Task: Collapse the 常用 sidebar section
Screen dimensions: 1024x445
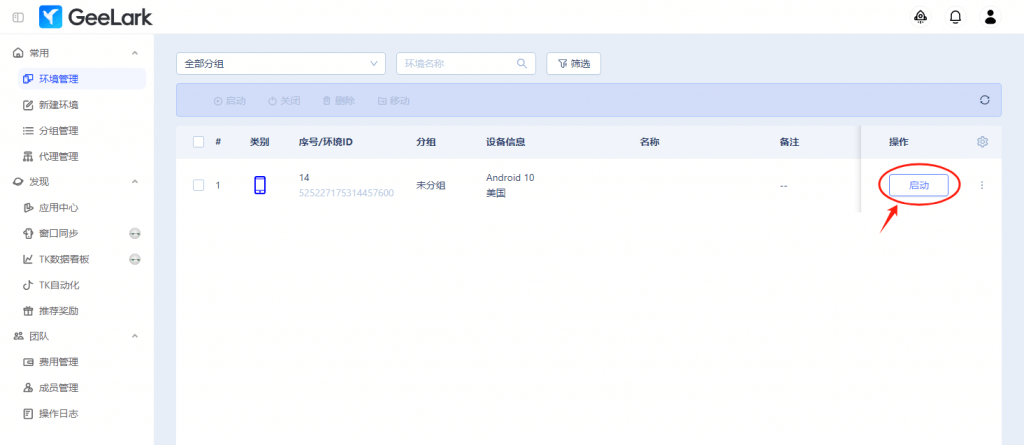Action: click(x=135, y=53)
